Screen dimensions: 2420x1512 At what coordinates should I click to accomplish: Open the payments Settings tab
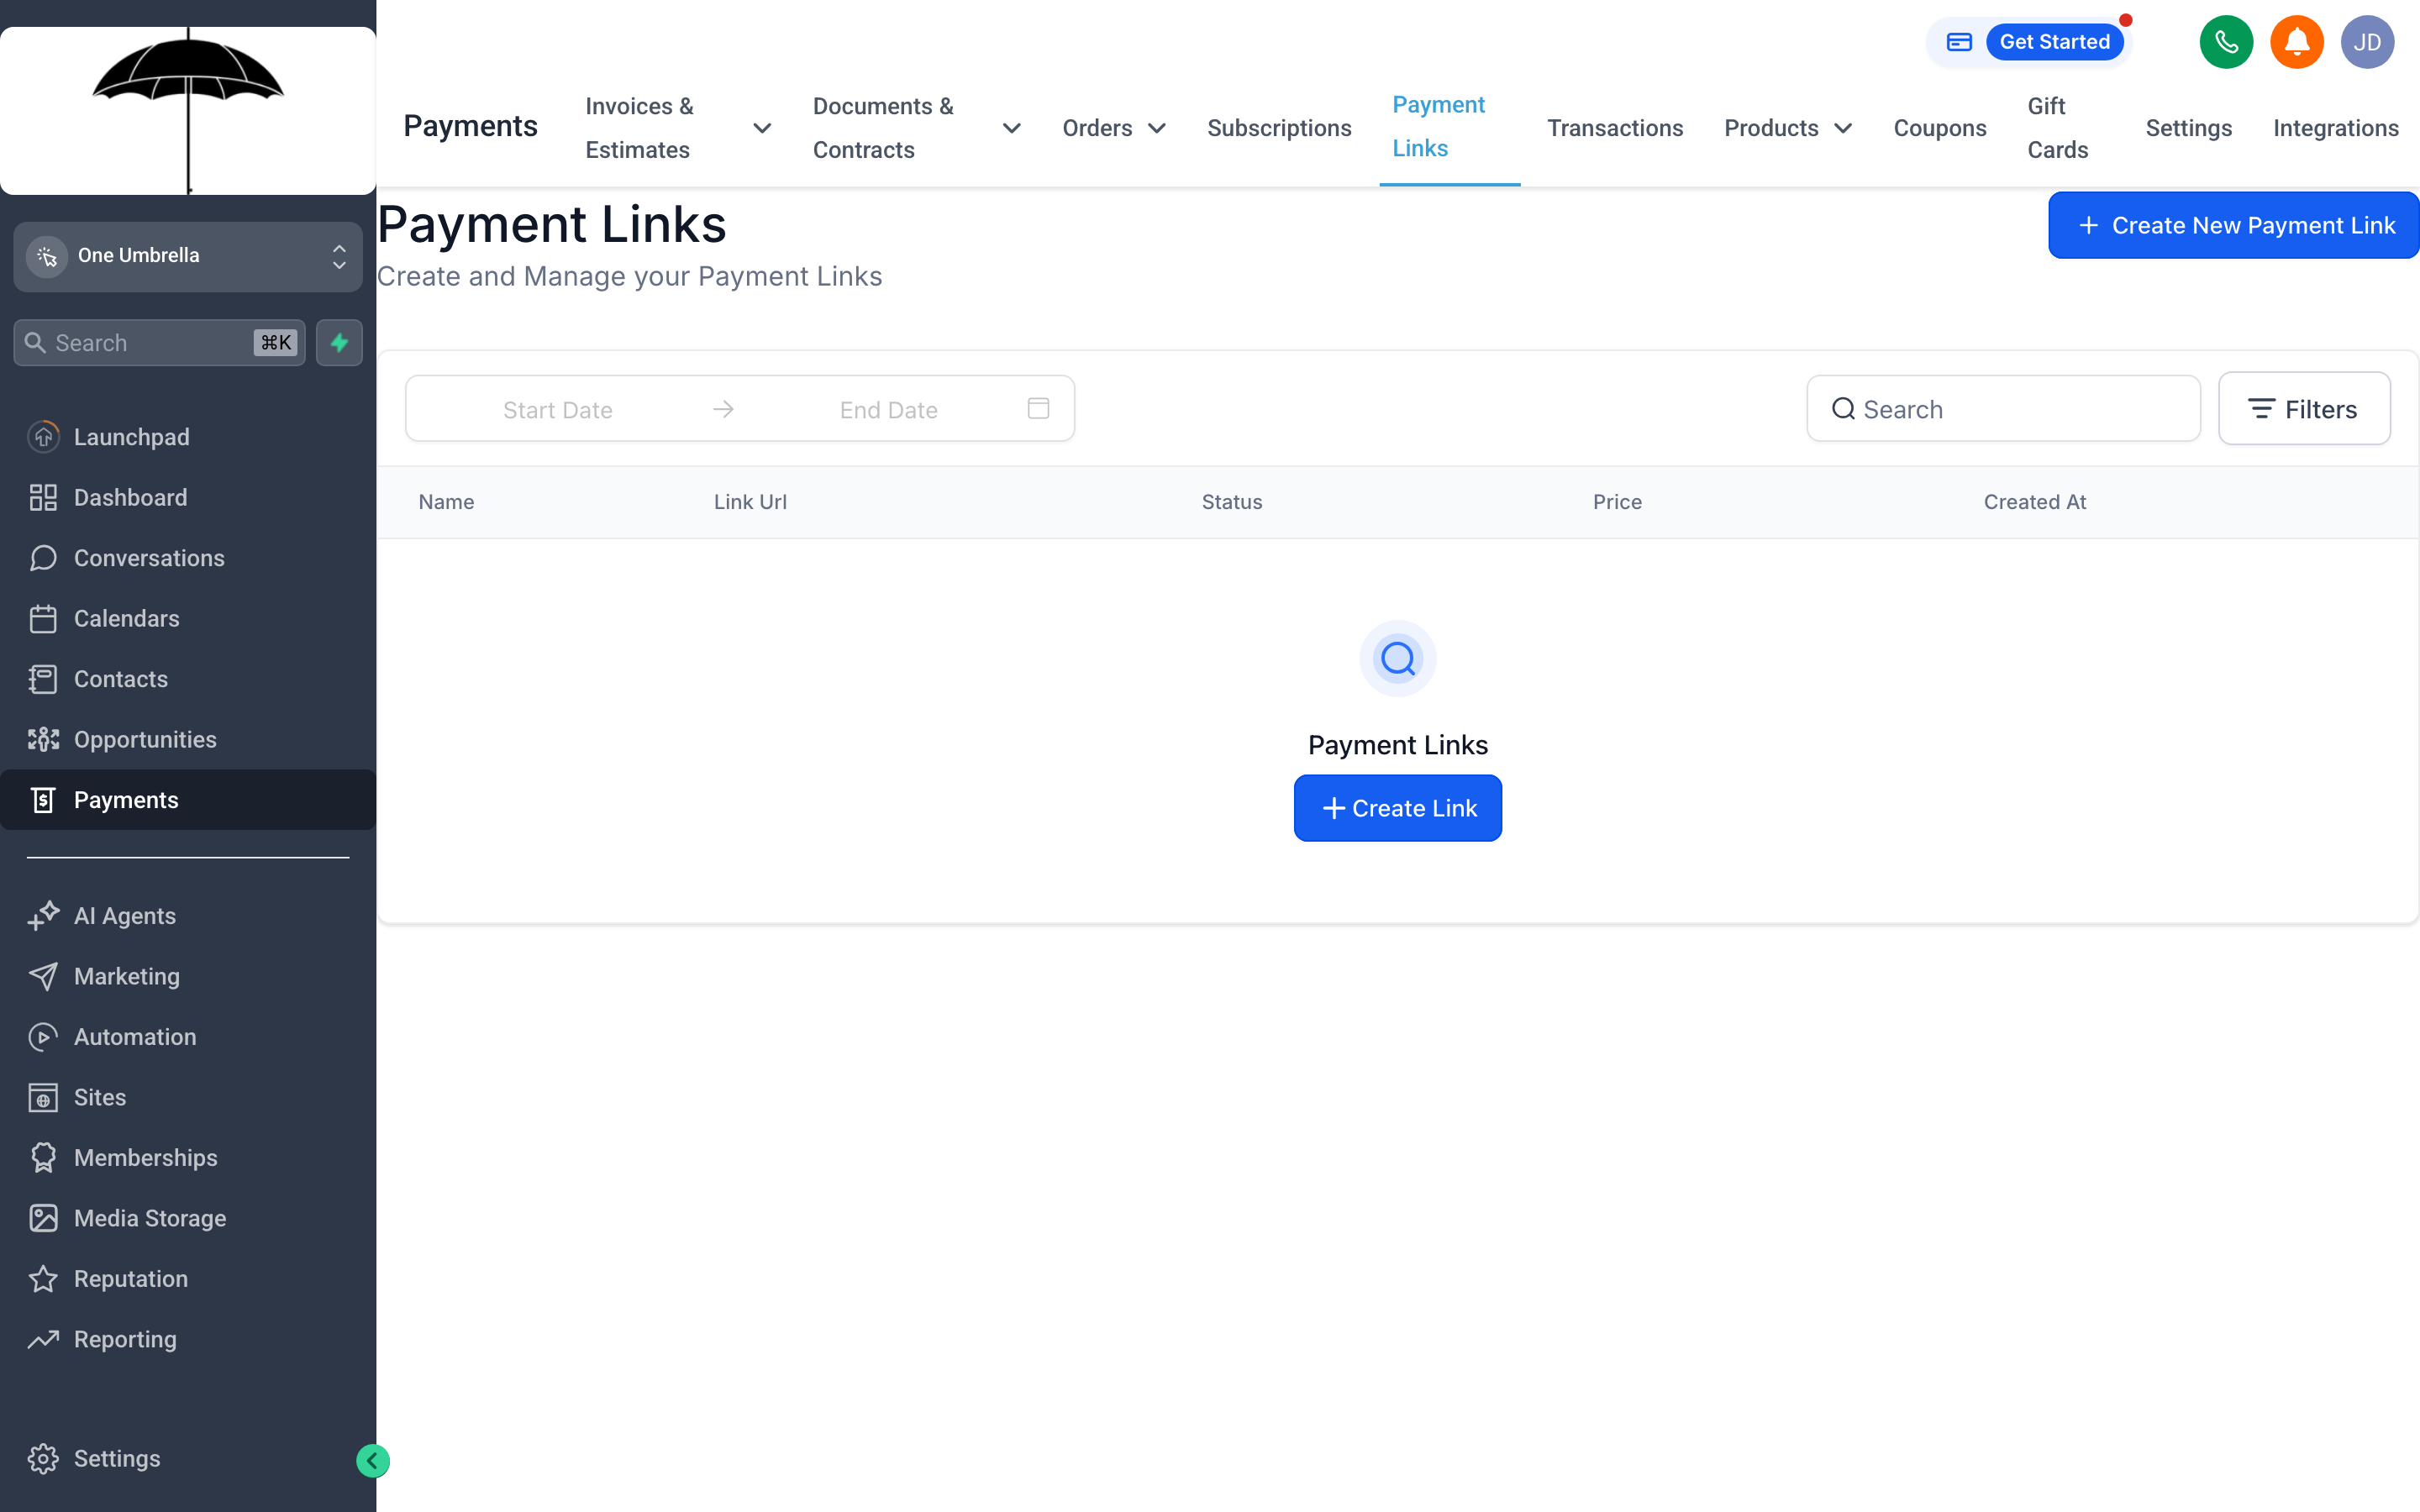pyautogui.click(x=2188, y=128)
